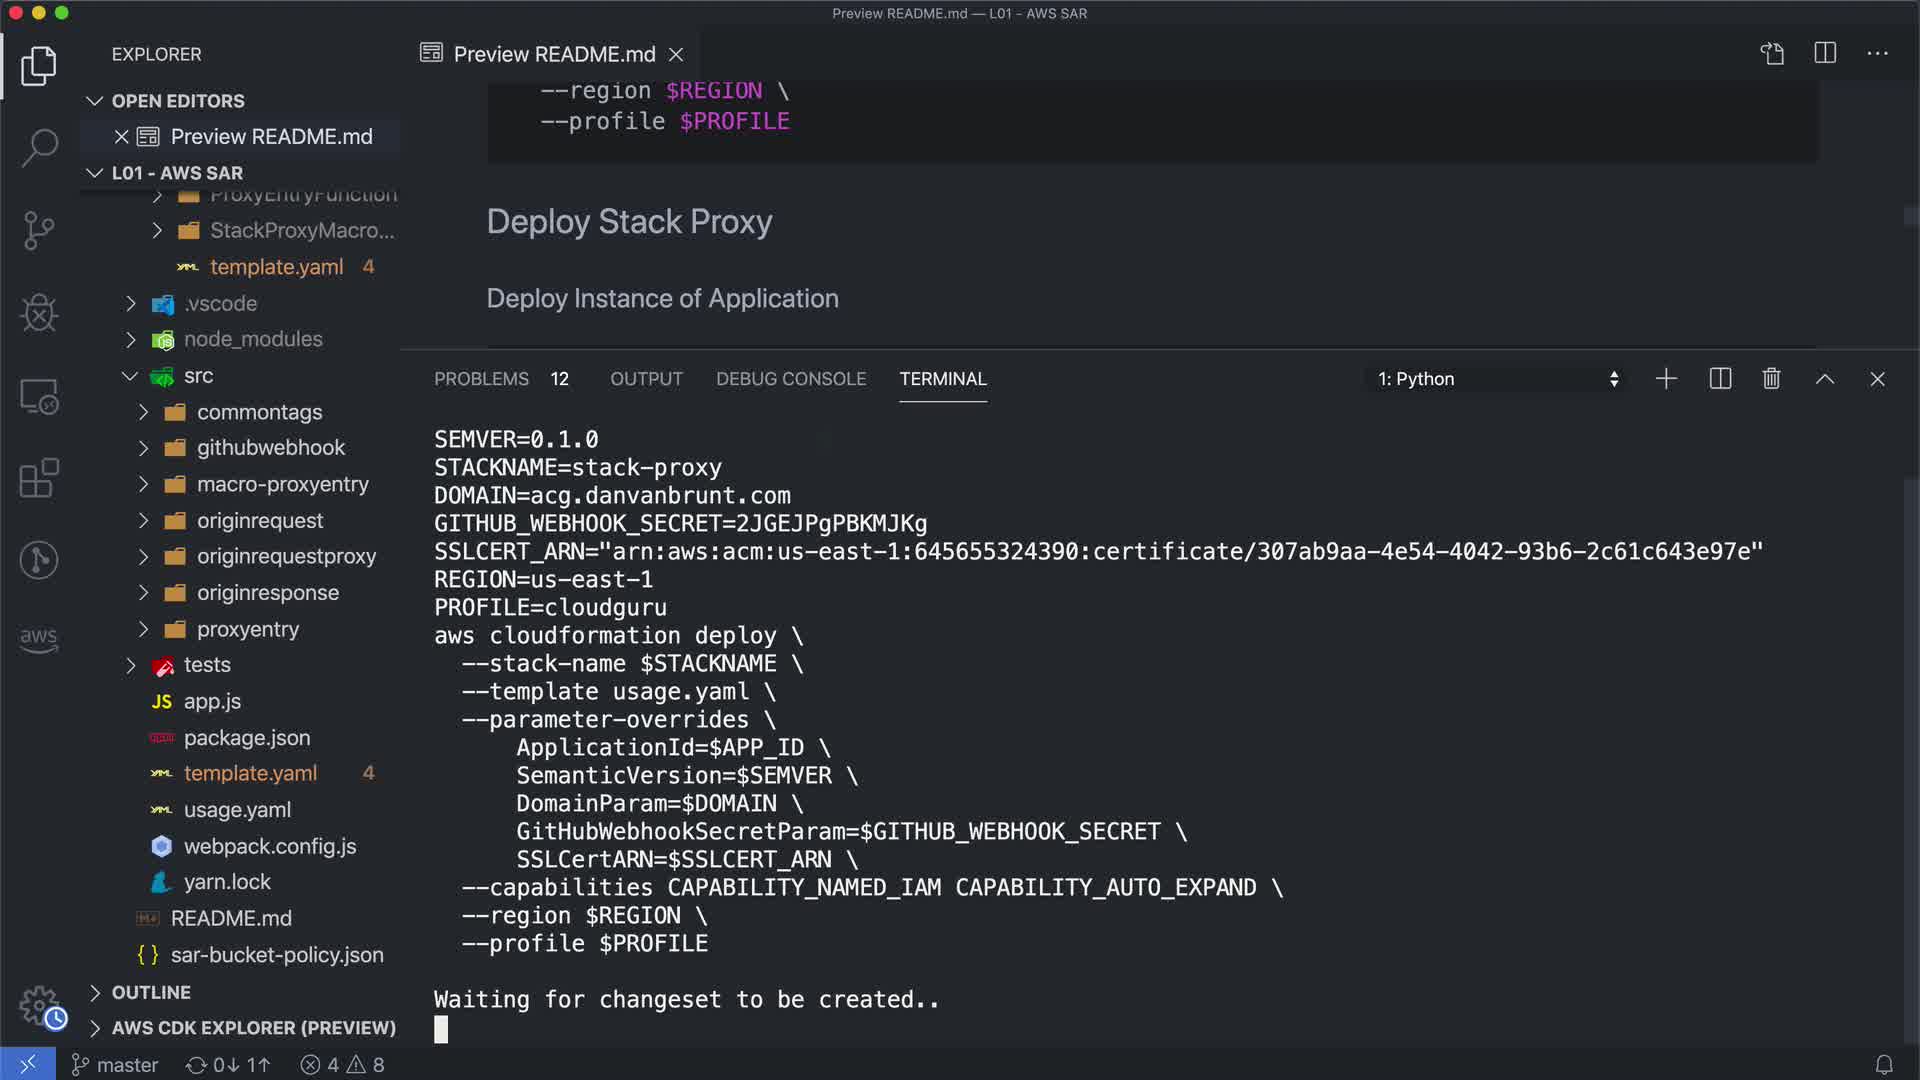Collapse the src folder
The width and height of the screenshot is (1920, 1080).
click(x=198, y=376)
